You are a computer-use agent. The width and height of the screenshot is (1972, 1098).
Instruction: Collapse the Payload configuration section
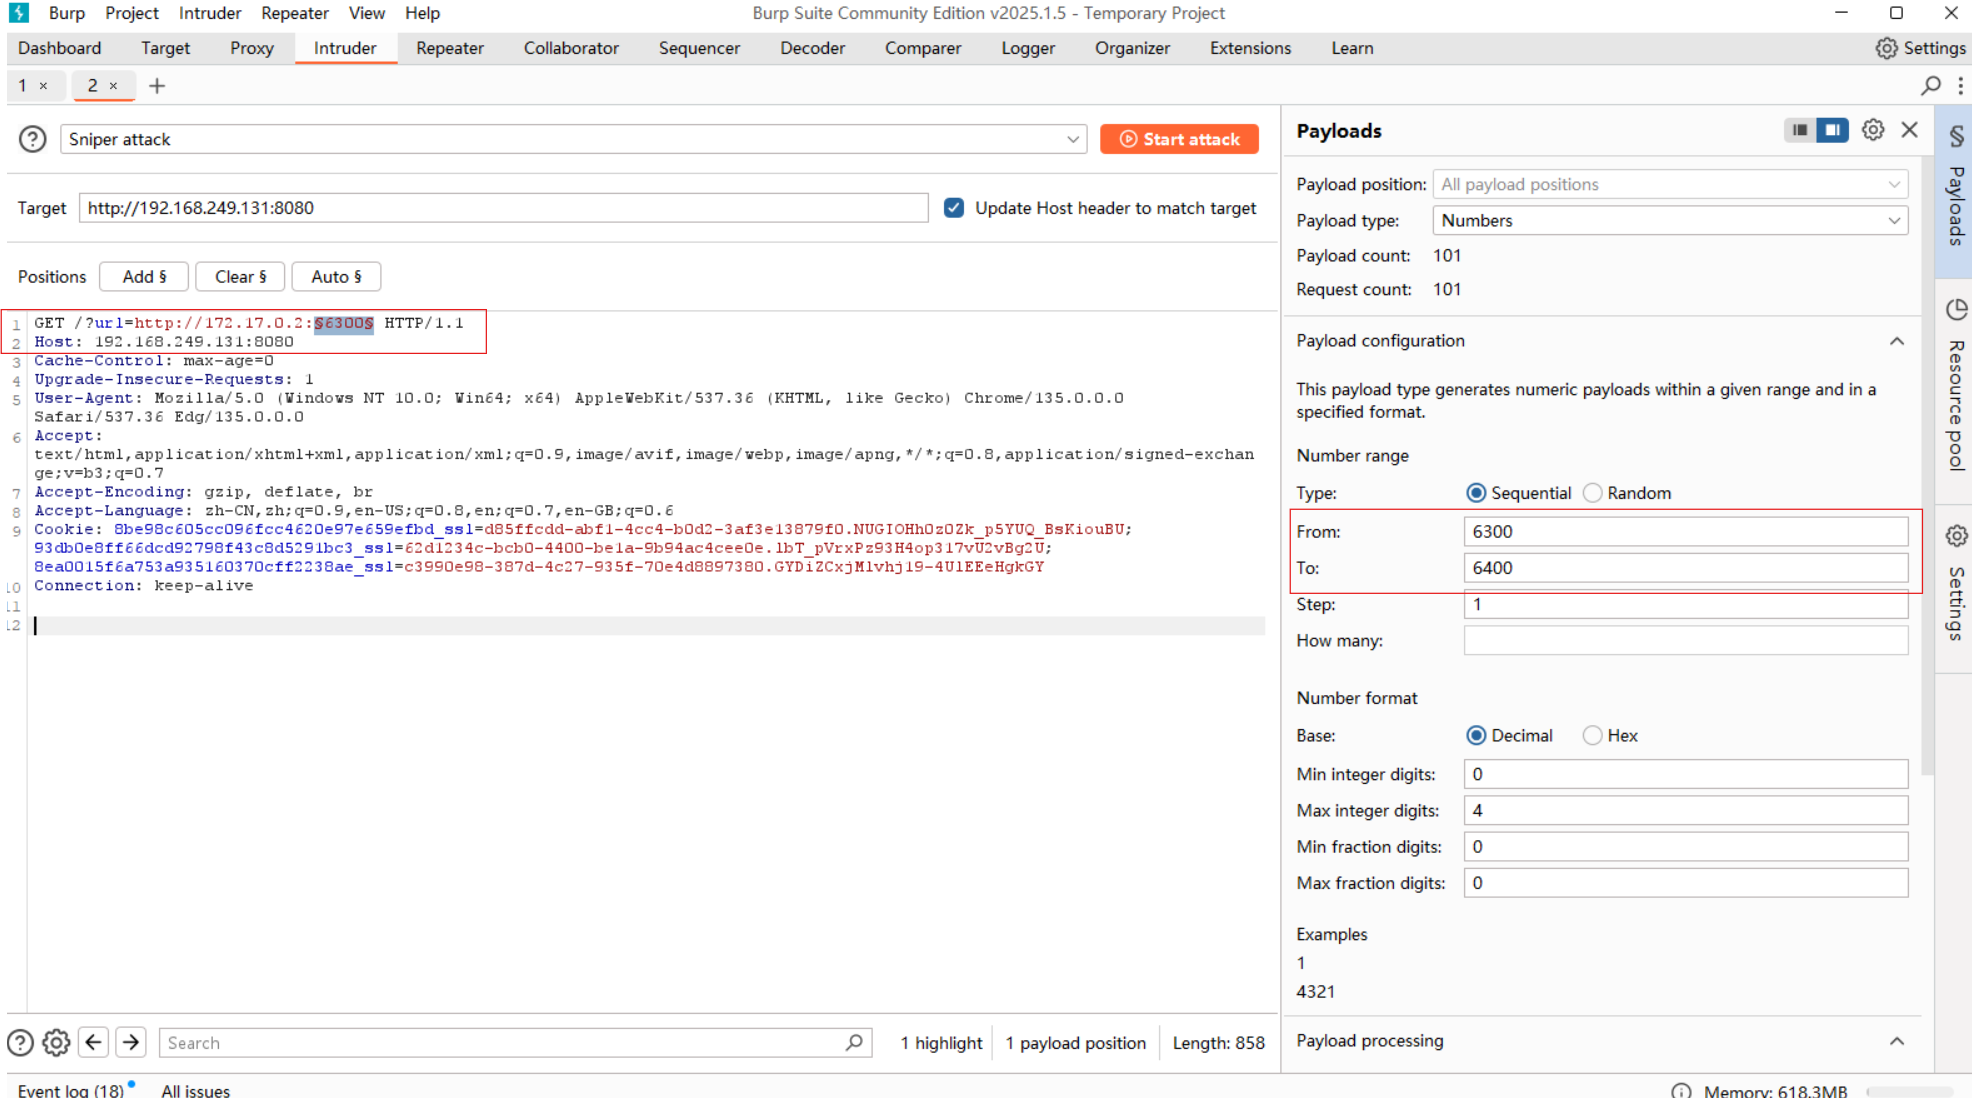pyautogui.click(x=1896, y=341)
